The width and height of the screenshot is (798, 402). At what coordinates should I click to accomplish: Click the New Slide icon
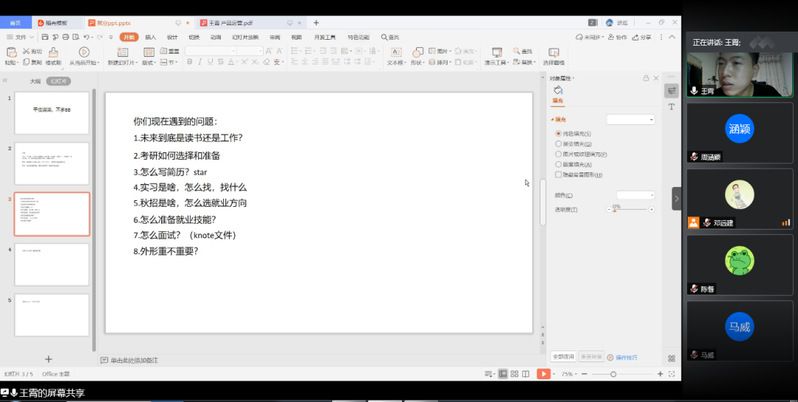[123, 52]
